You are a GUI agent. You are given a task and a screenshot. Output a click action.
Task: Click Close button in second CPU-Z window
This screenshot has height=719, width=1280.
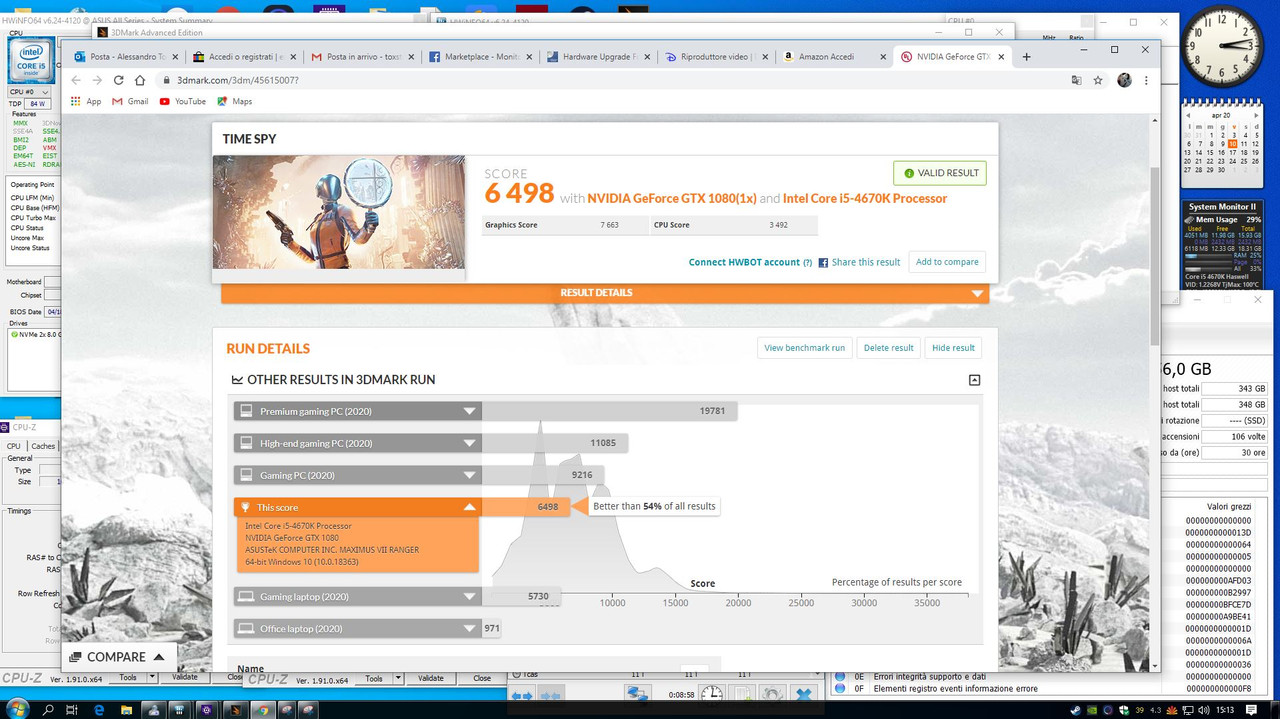click(482, 678)
